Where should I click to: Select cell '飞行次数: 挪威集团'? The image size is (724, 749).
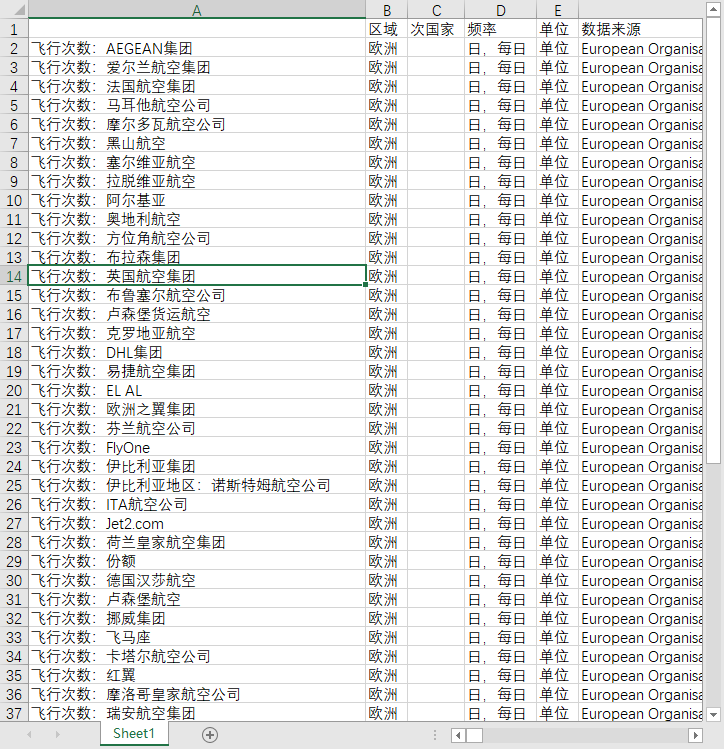[x=197, y=619]
